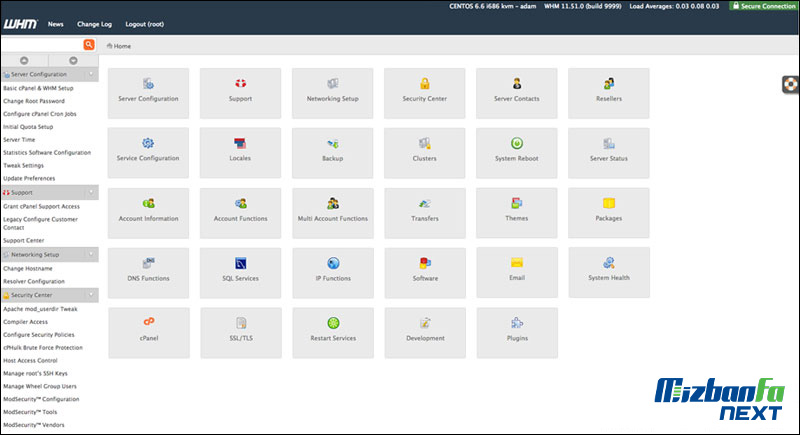
Task: Open the Change Root Password link
Action: click(x=34, y=101)
